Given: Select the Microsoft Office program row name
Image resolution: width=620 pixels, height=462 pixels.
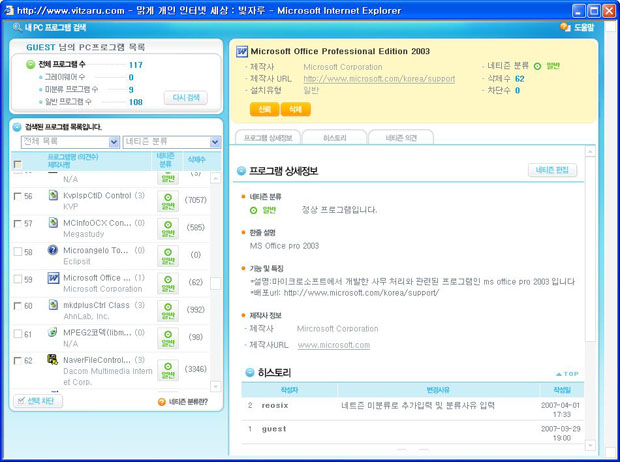Looking at the screenshot, I should [x=97, y=278].
